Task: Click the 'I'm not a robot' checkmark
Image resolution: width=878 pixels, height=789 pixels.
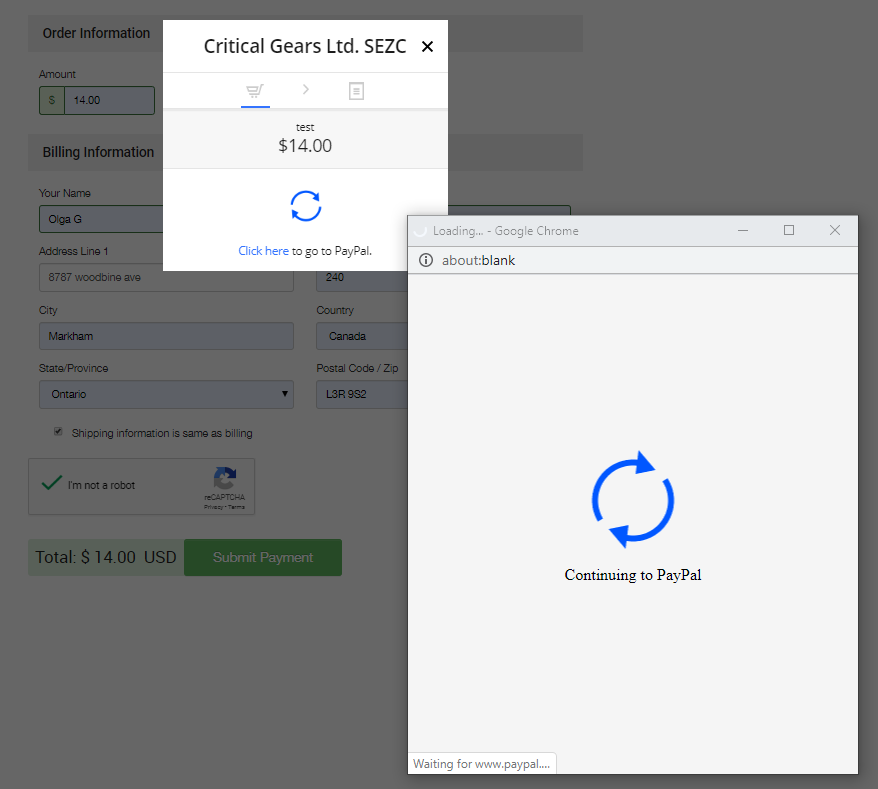Action: [x=52, y=483]
